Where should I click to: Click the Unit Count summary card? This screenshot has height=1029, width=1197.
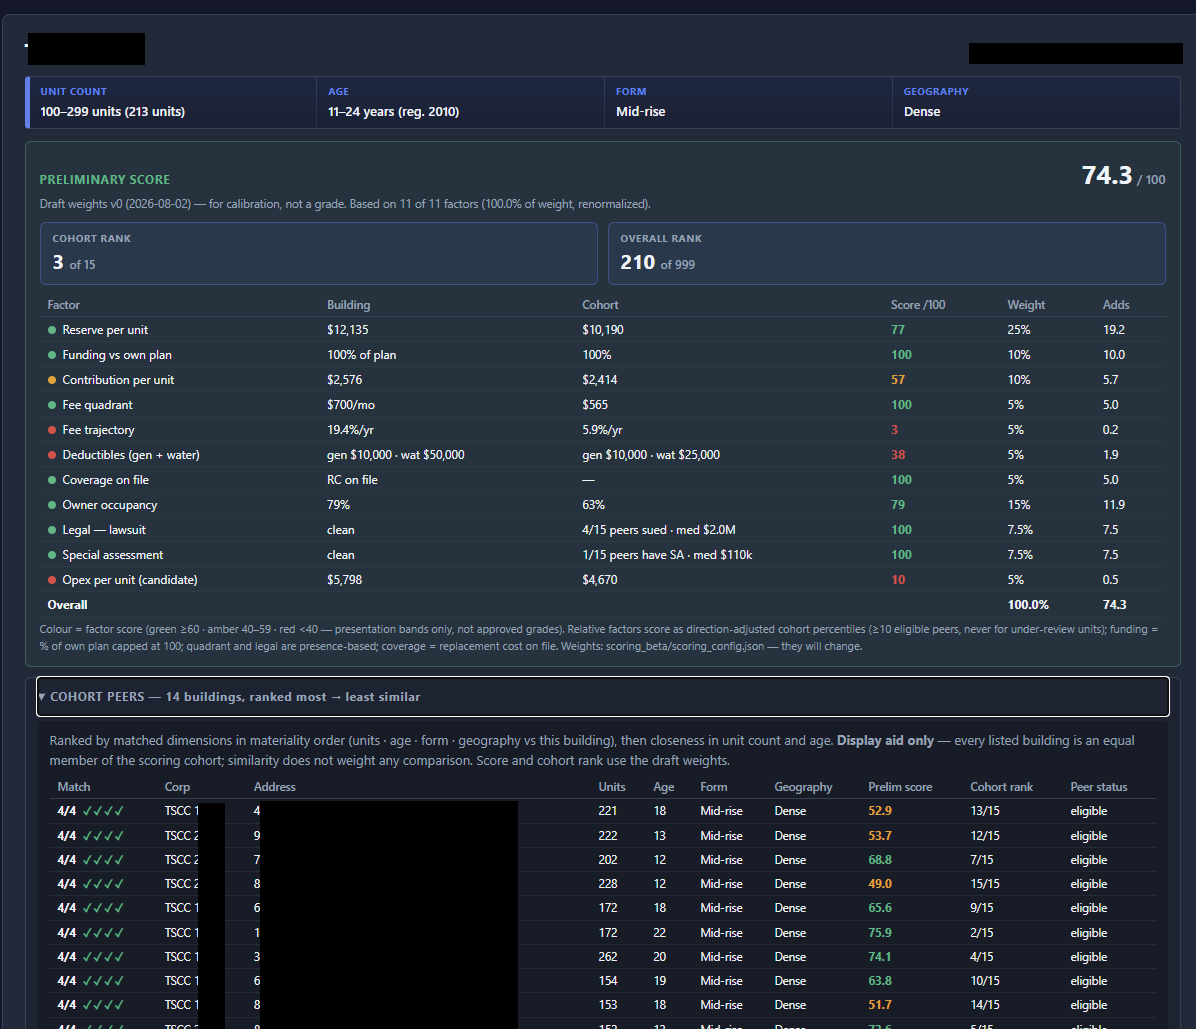[172, 102]
